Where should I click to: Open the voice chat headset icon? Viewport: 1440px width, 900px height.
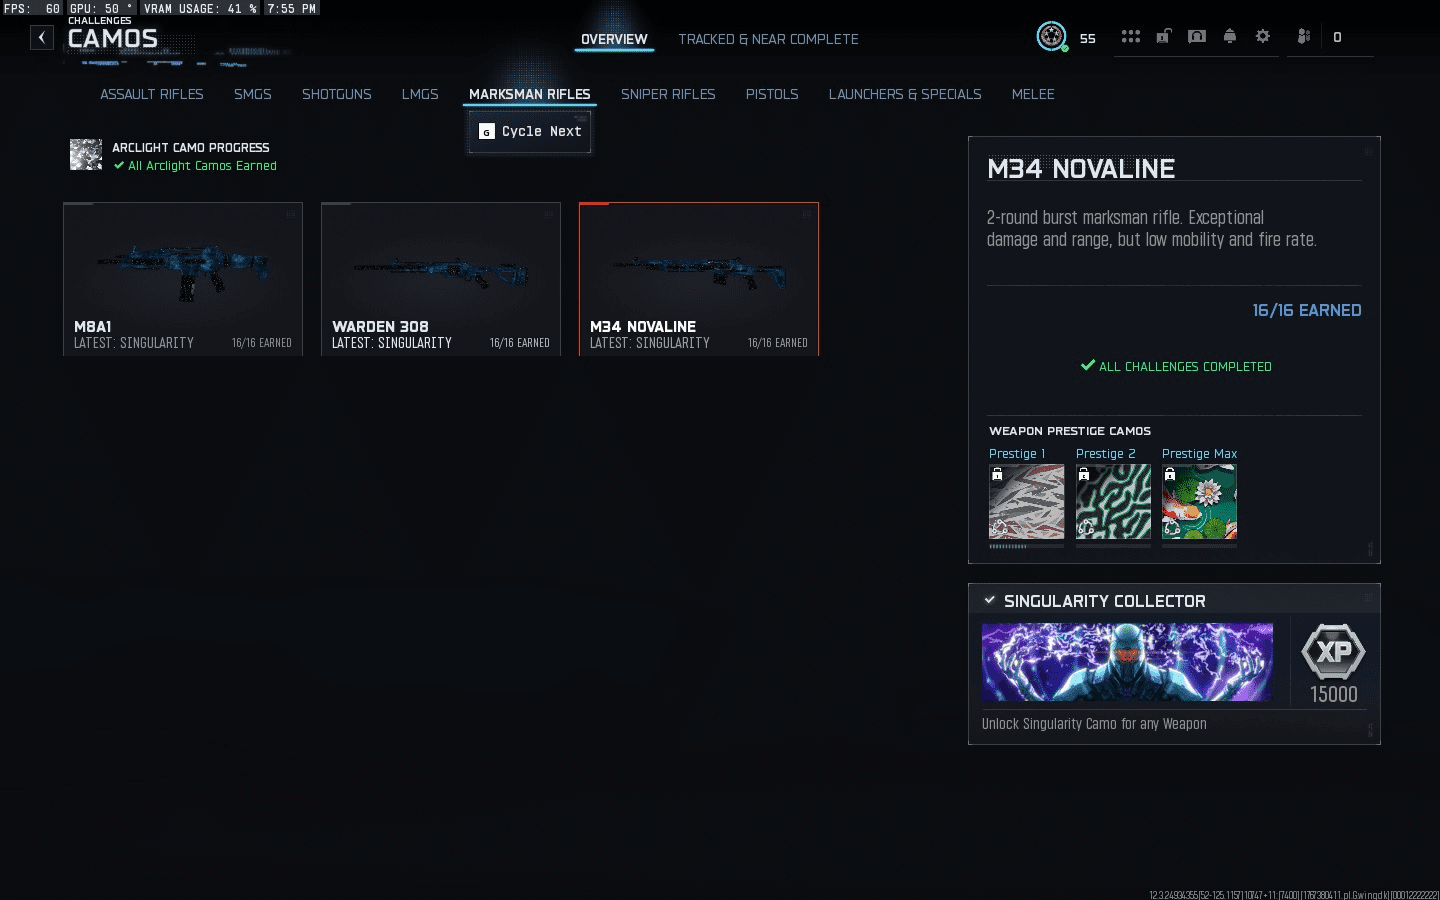click(x=1196, y=37)
